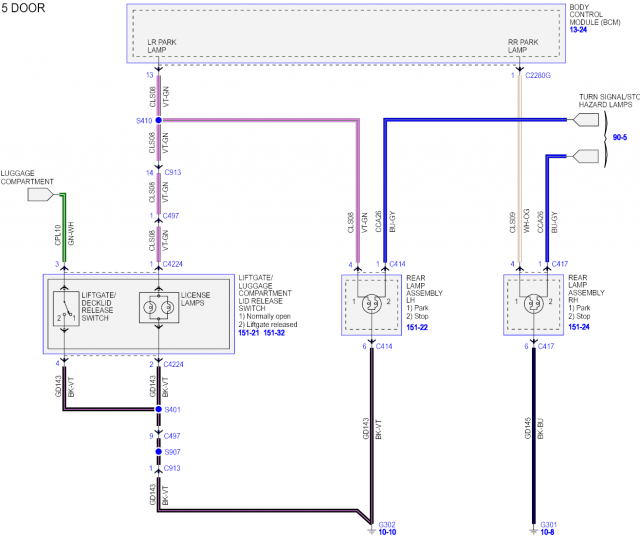Viewport: 640px width, 538px height.
Task: Click the 151-24 rear lamp RH link
Action: [x=580, y=327]
